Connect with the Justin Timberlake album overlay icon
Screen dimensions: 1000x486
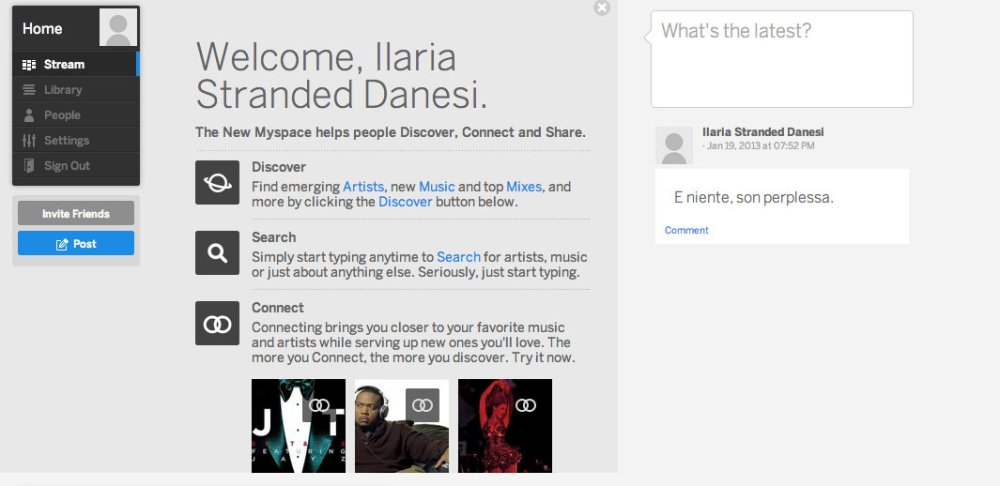pos(319,405)
